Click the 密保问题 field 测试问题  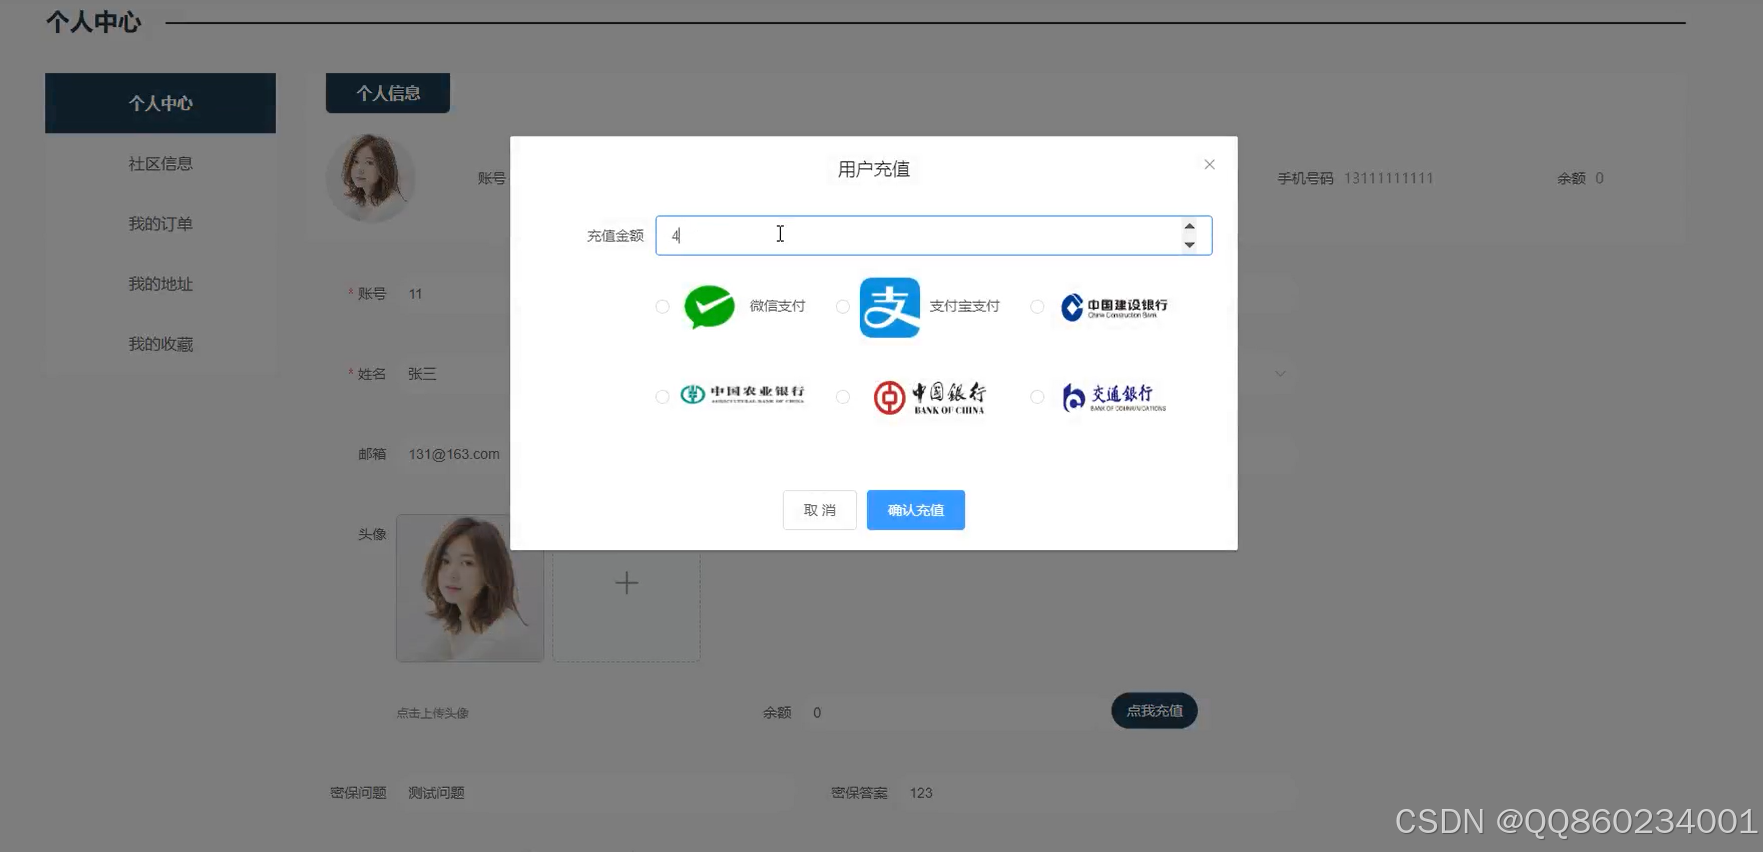pyautogui.click(x=596, y=793)
